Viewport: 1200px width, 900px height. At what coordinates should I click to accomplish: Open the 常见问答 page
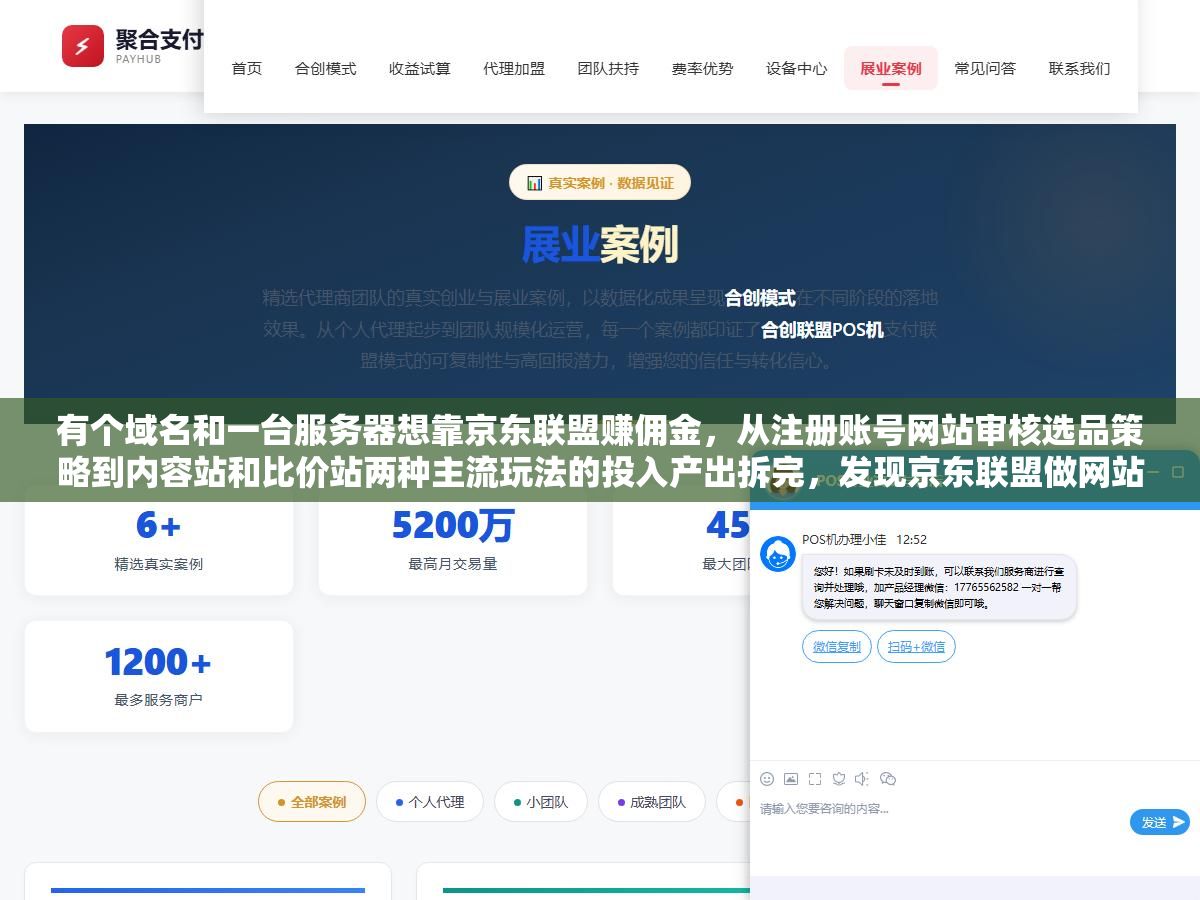coord(985,69)
